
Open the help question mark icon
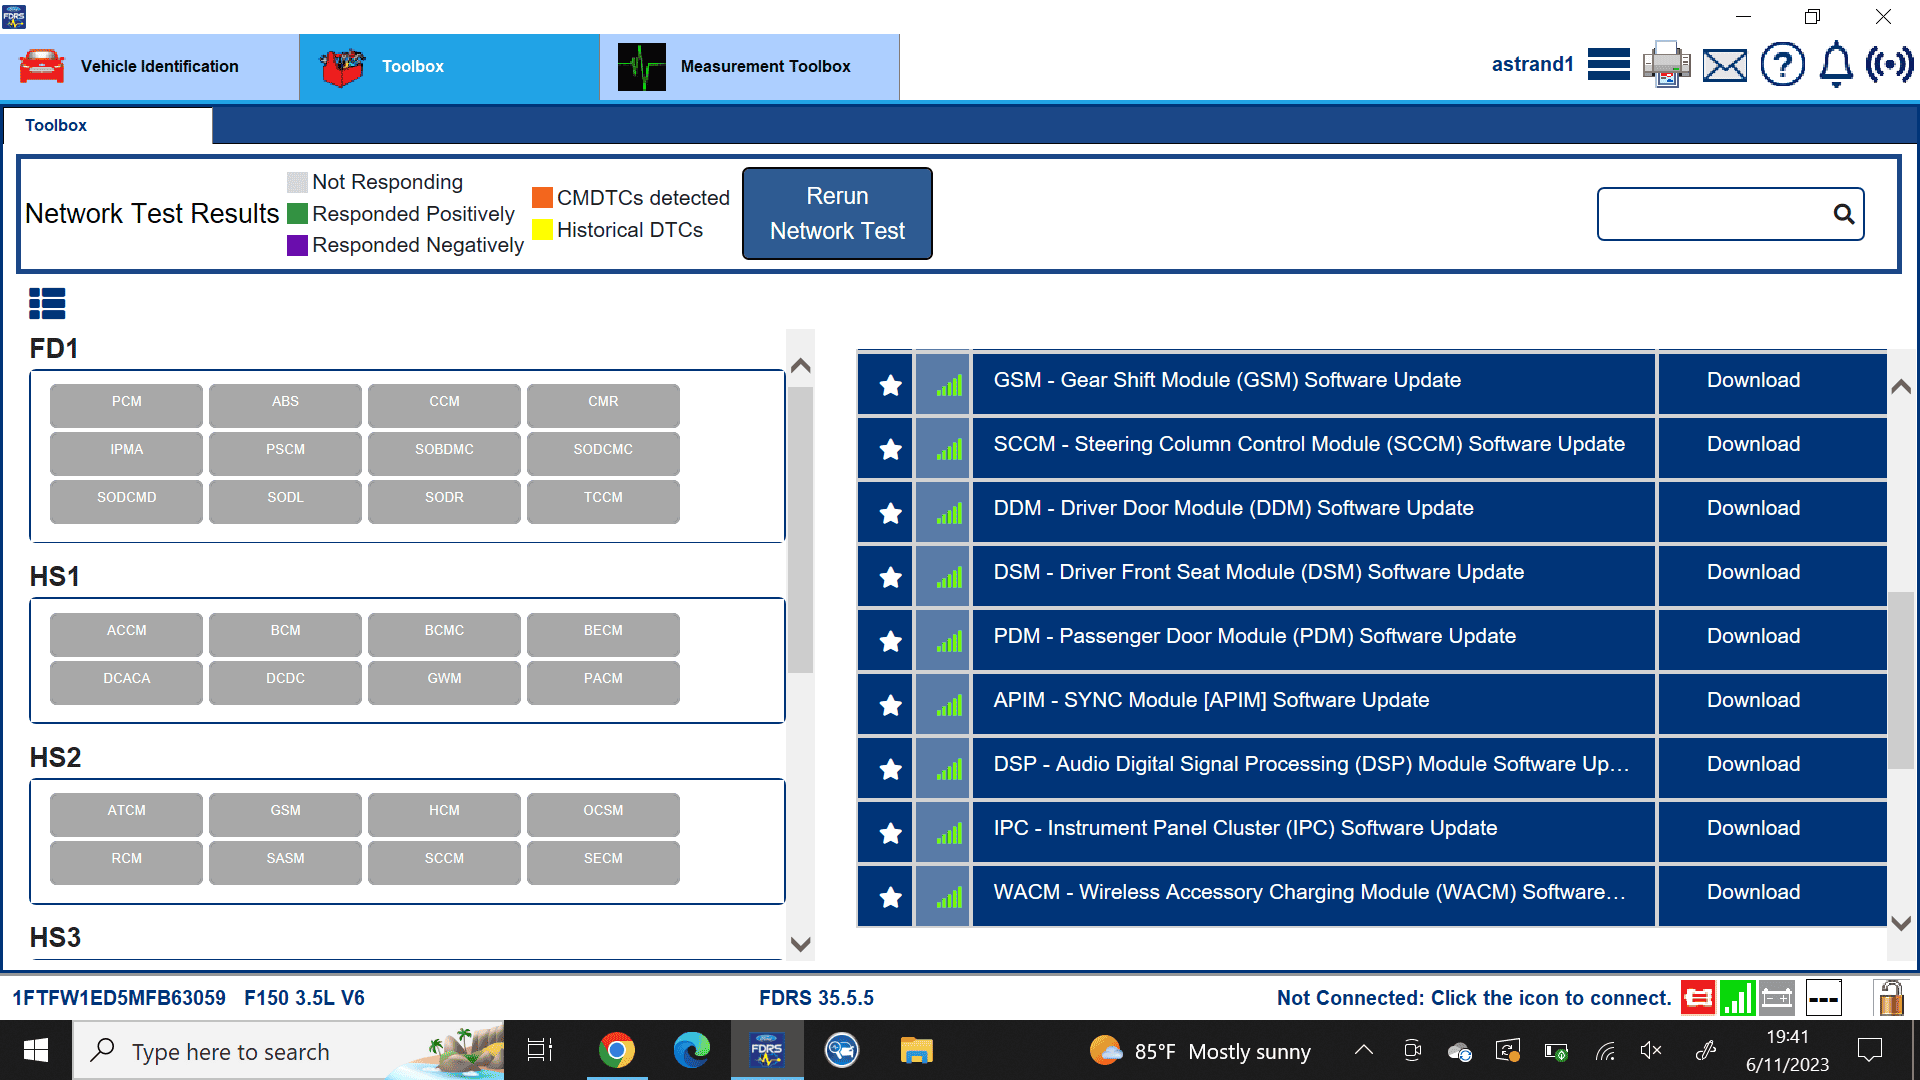click(x=1782, y=65)
